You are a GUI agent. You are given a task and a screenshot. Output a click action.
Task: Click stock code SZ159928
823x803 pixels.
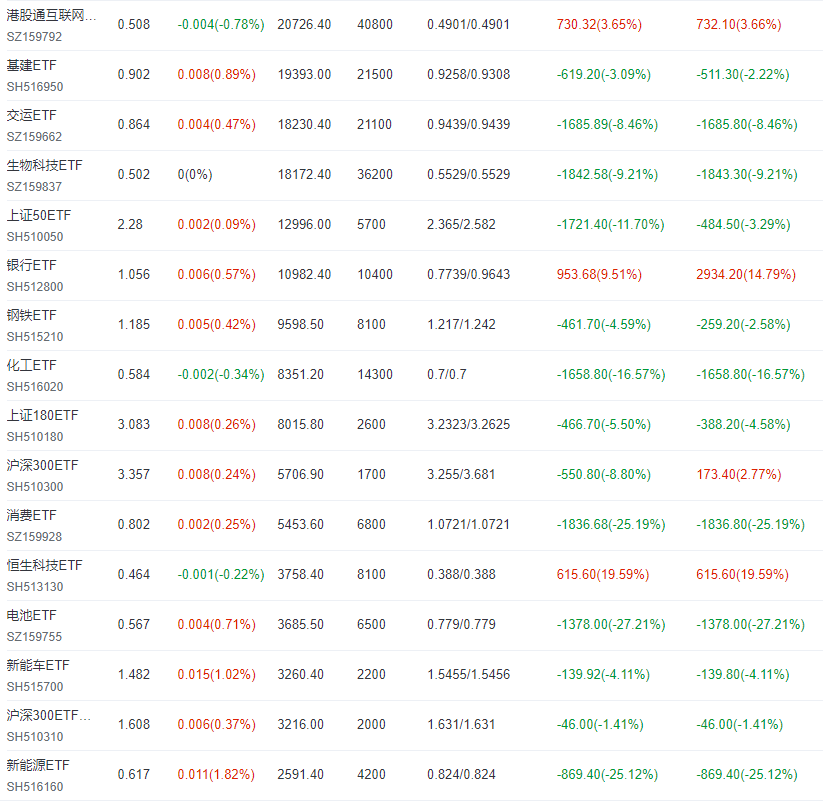click(34, 536)
